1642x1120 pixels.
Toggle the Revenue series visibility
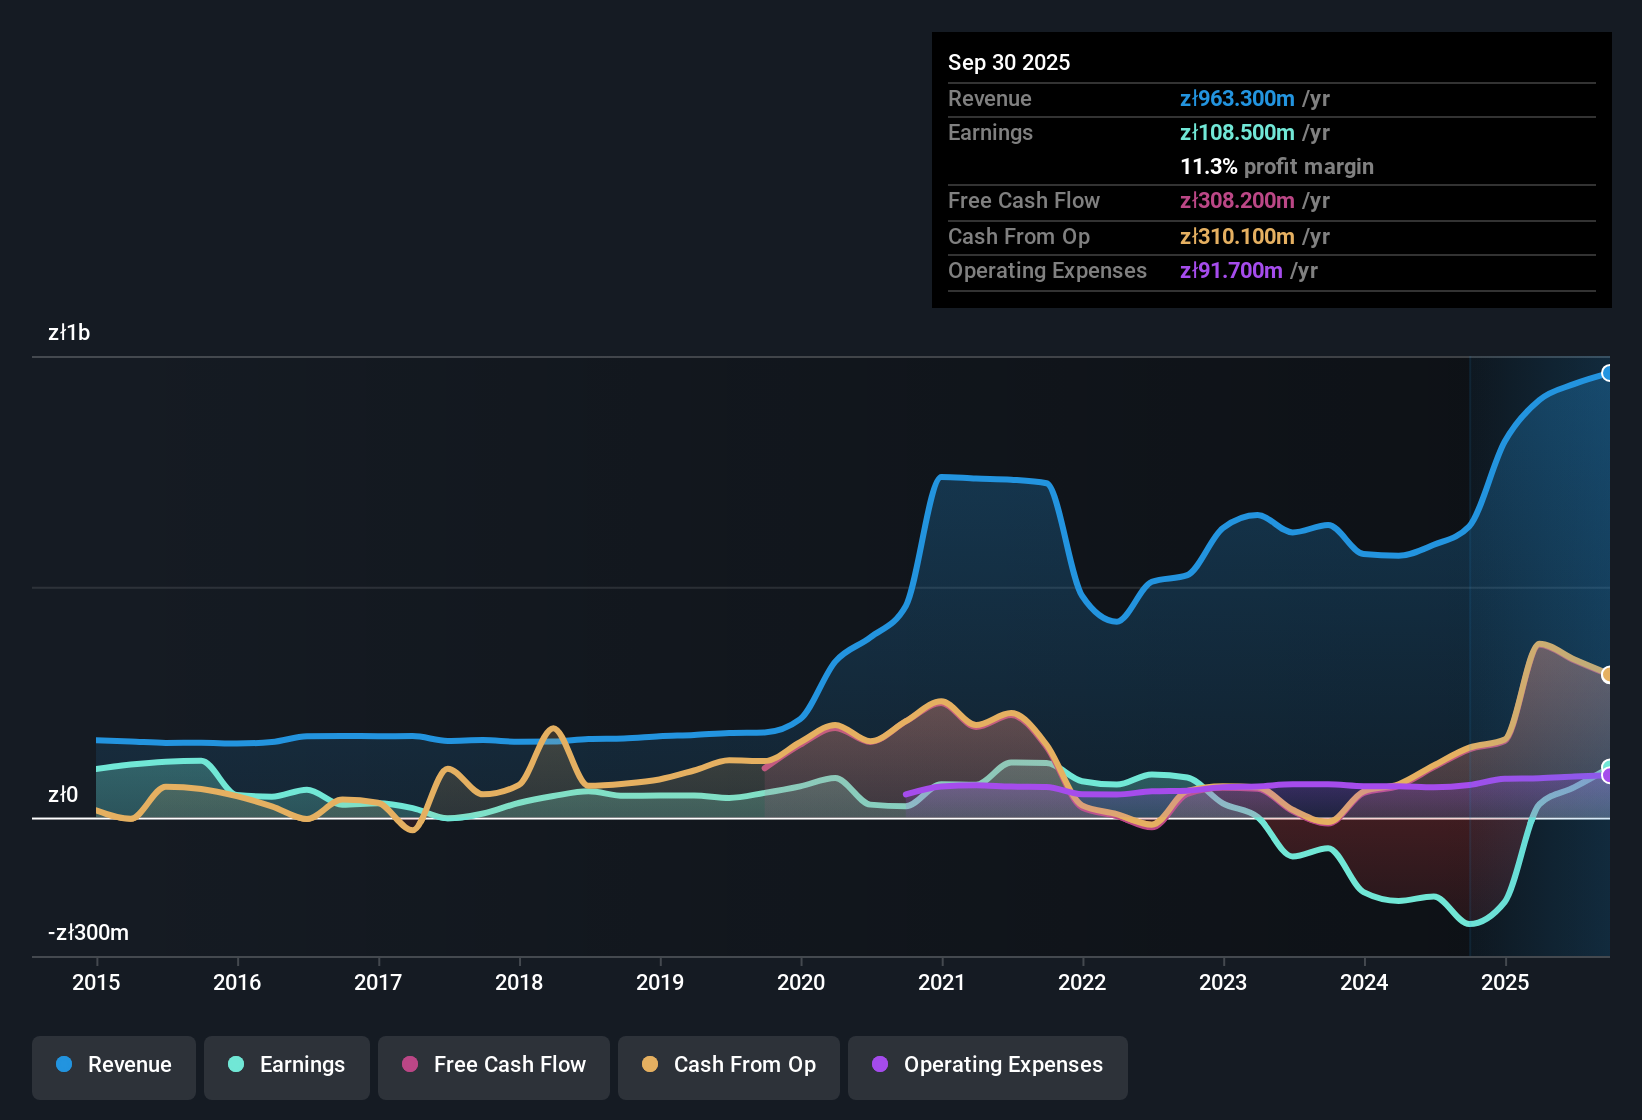coord(113,1065)
